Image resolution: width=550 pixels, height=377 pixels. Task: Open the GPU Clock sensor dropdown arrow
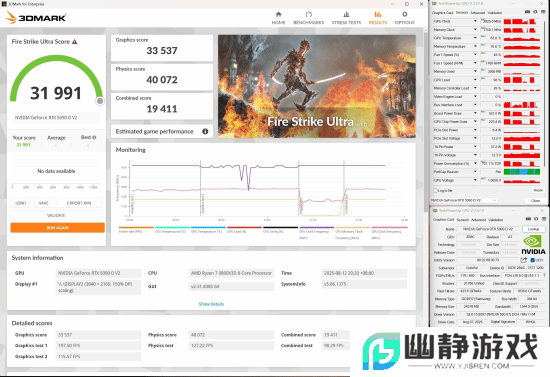click(x=475, y=21)
